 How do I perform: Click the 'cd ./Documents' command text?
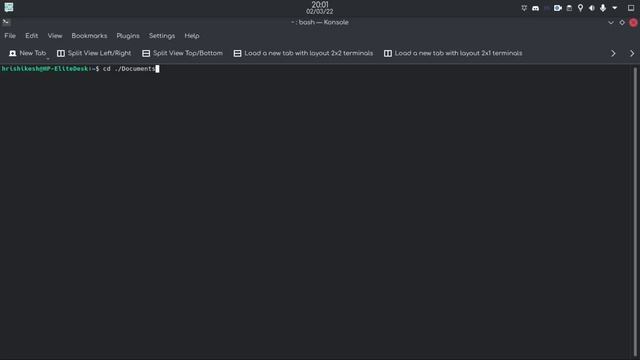click(x=129, y=69)
